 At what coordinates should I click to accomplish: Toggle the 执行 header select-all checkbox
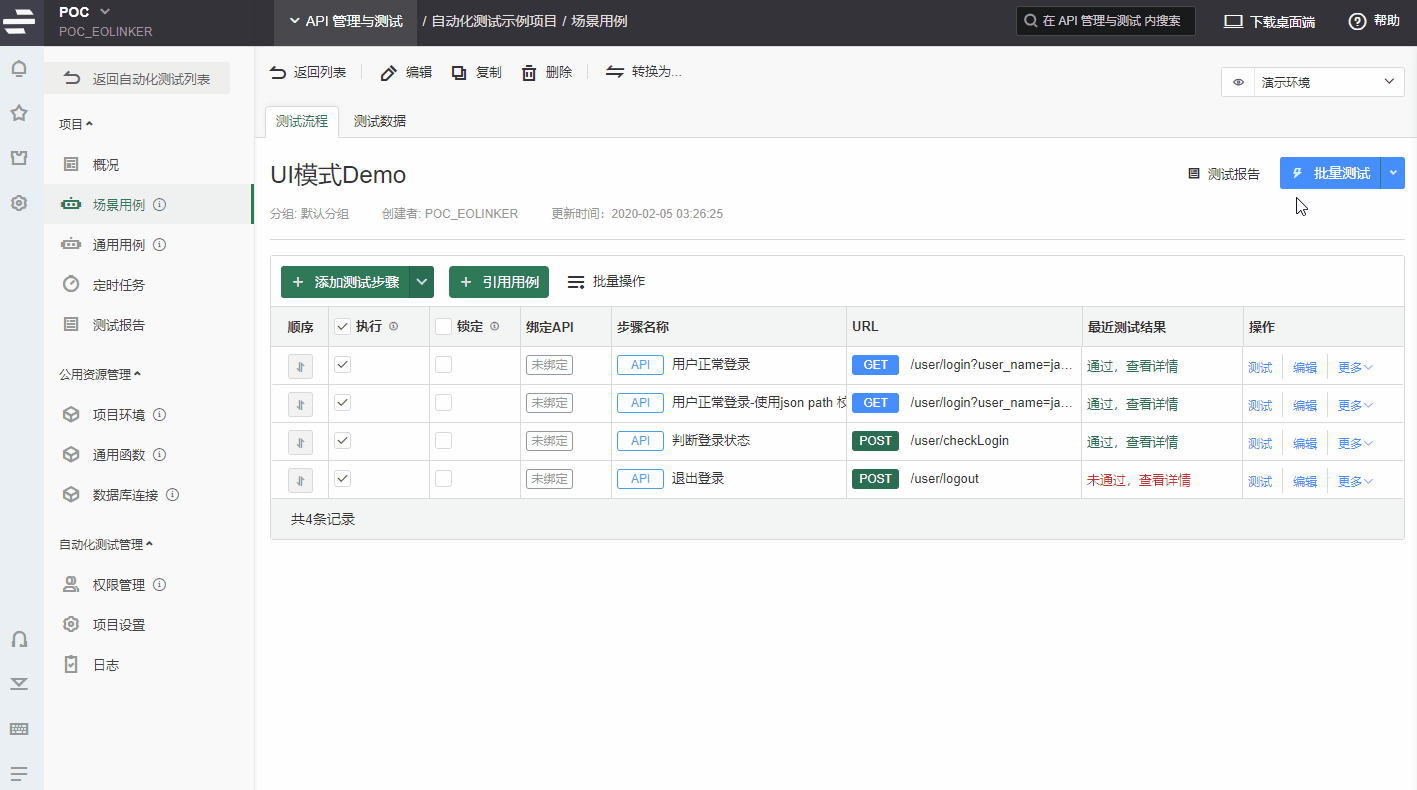coord(343,327)
